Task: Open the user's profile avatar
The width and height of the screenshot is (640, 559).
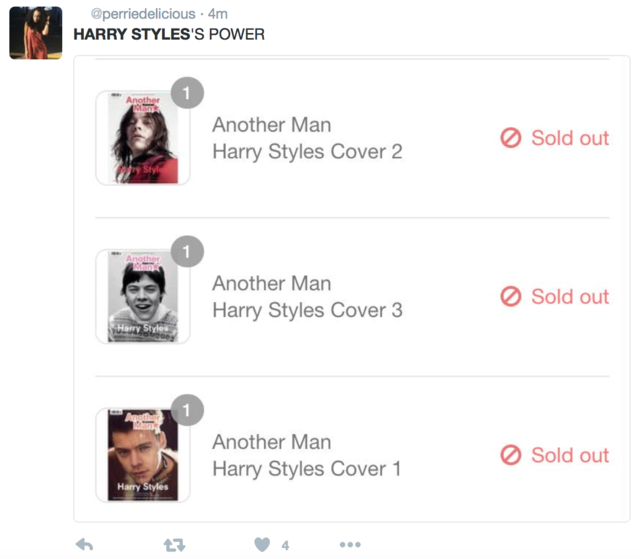Action: 35,32
